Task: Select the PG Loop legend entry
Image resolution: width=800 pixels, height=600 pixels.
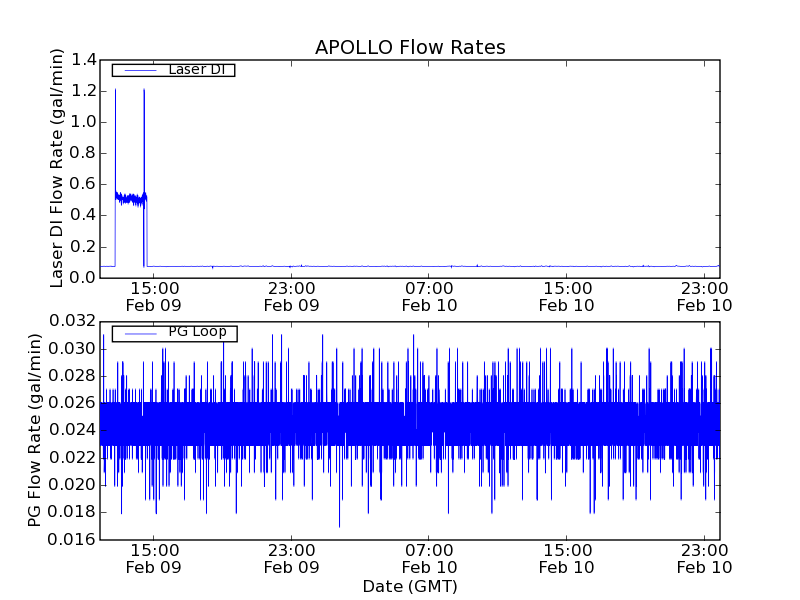Action: pos(174,333)
